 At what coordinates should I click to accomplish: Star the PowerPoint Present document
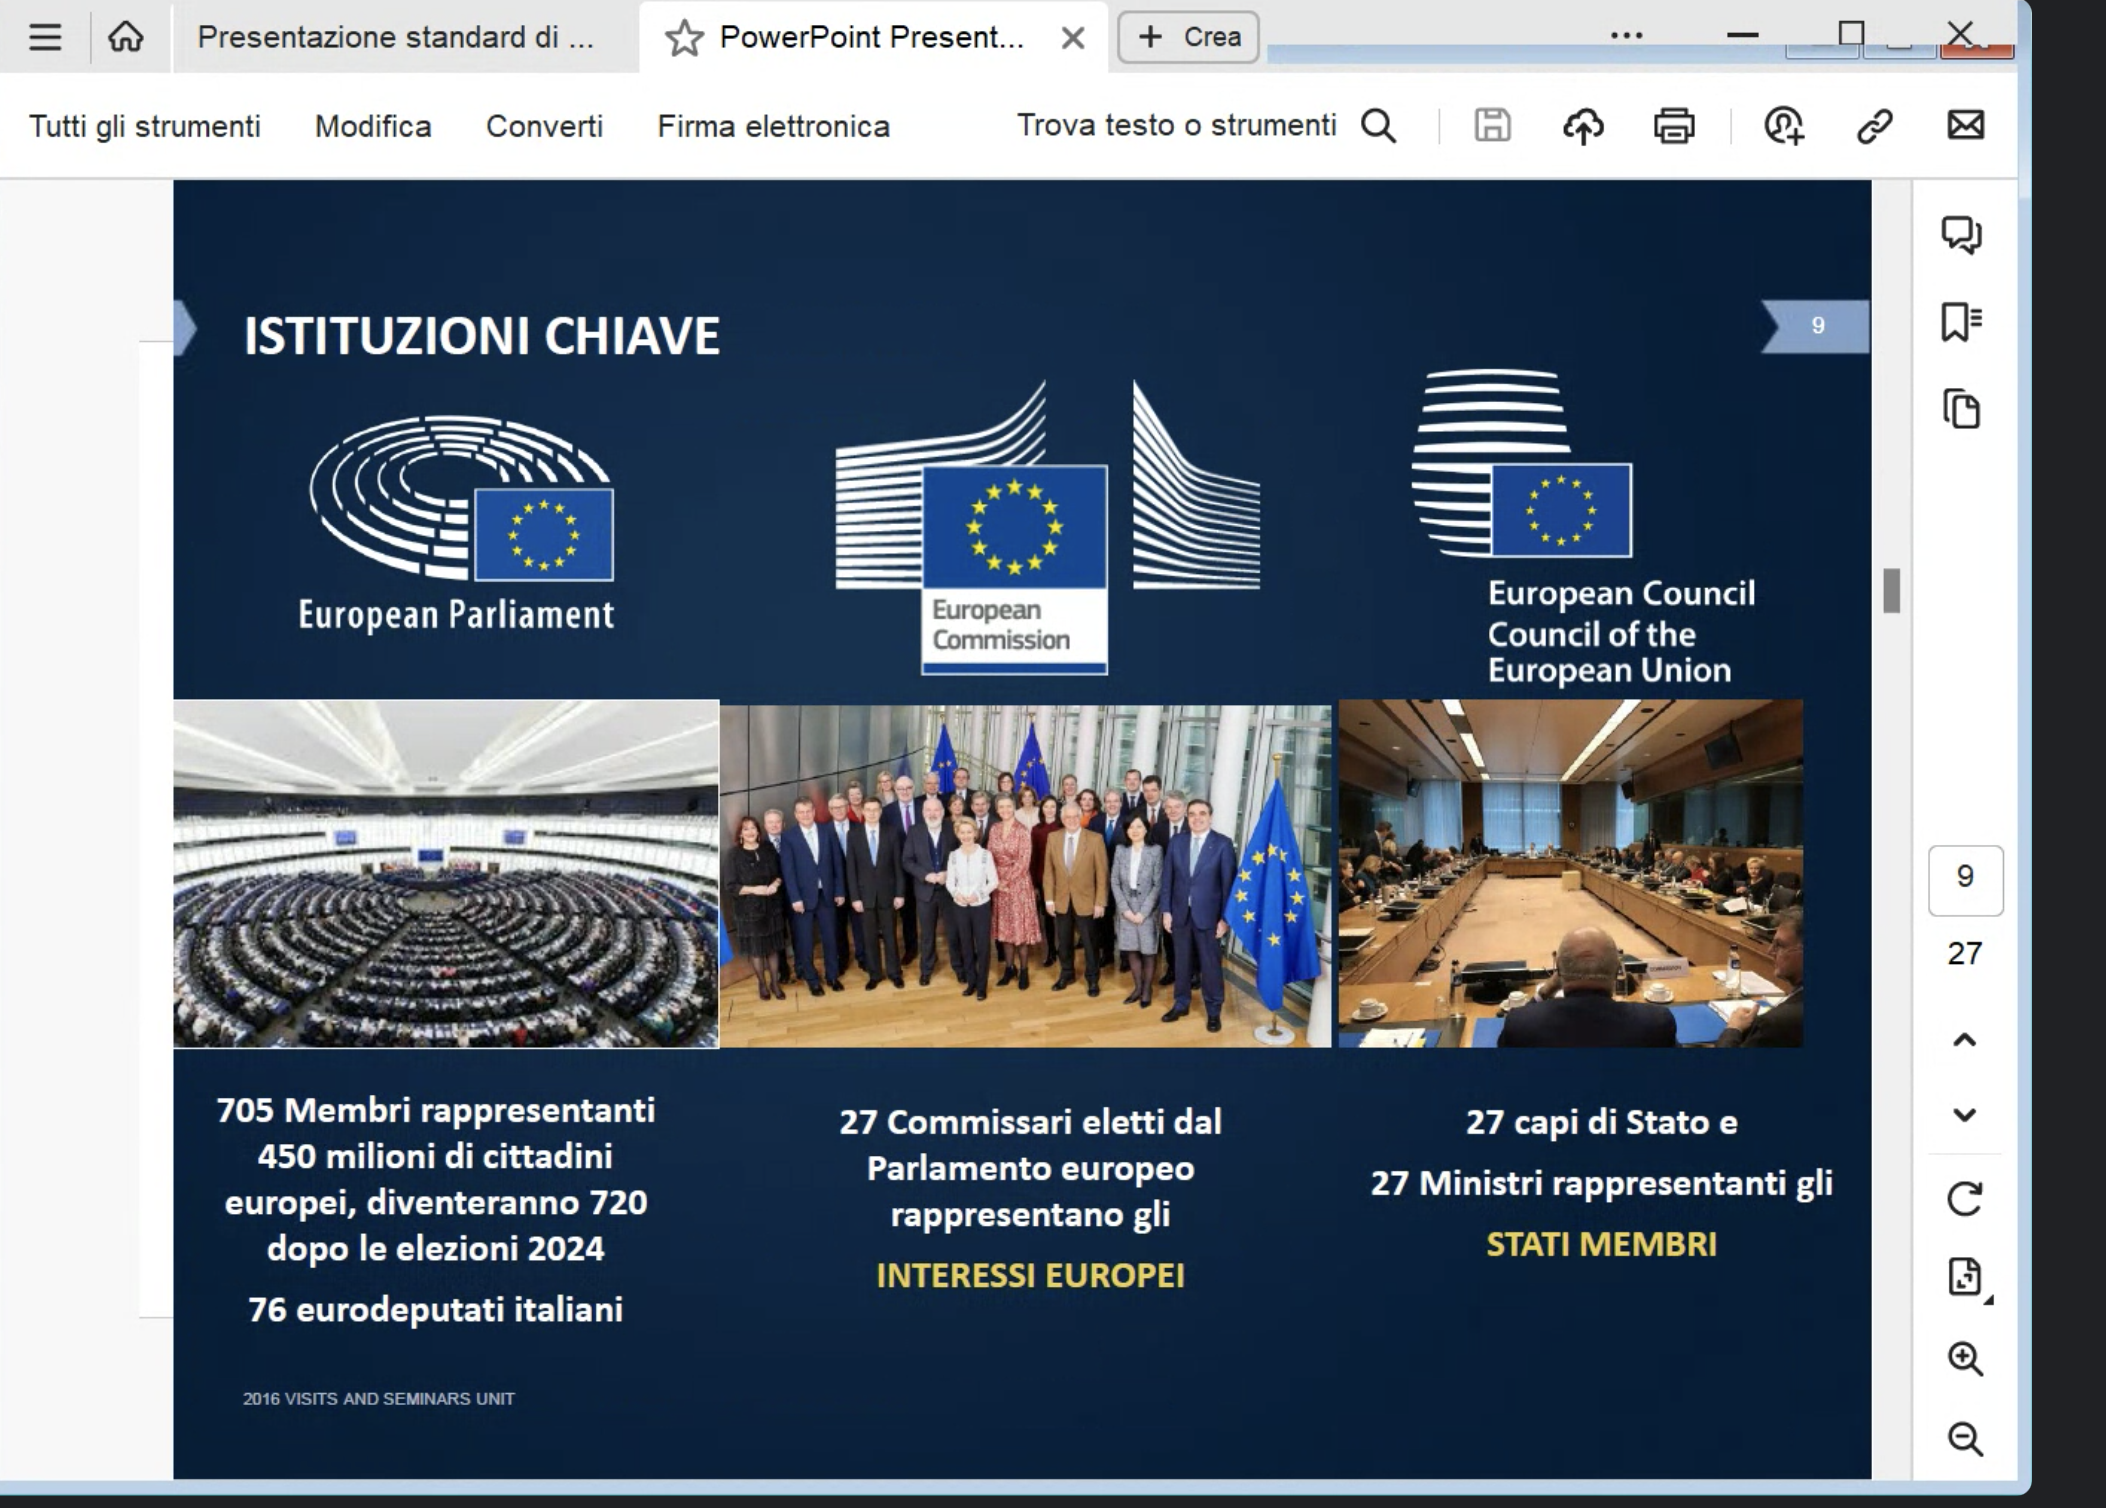(684, 38)
